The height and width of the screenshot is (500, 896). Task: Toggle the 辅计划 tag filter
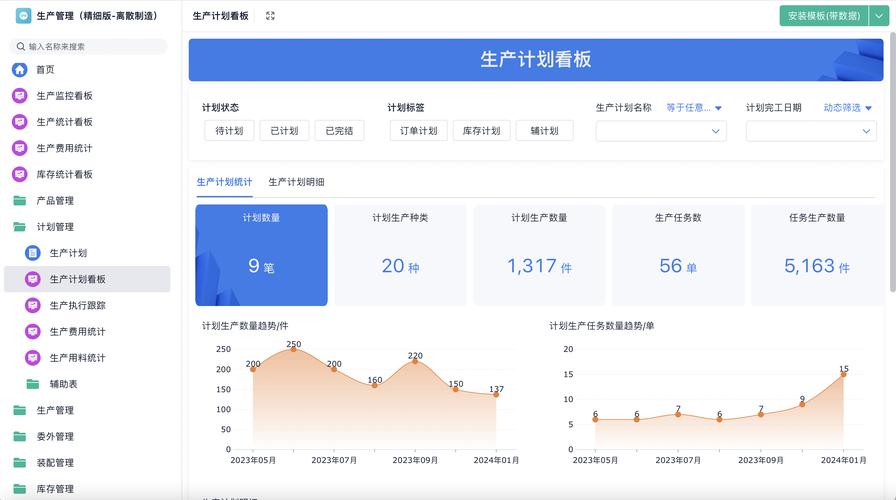545,131
